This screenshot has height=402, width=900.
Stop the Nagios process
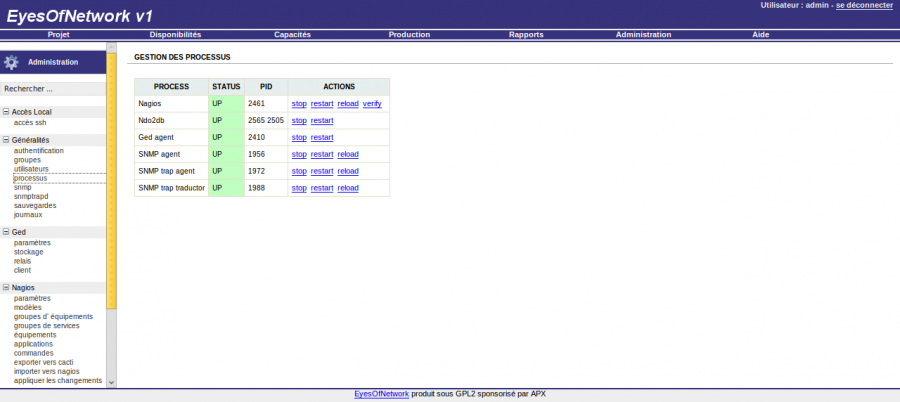click(x=299, y=104)
